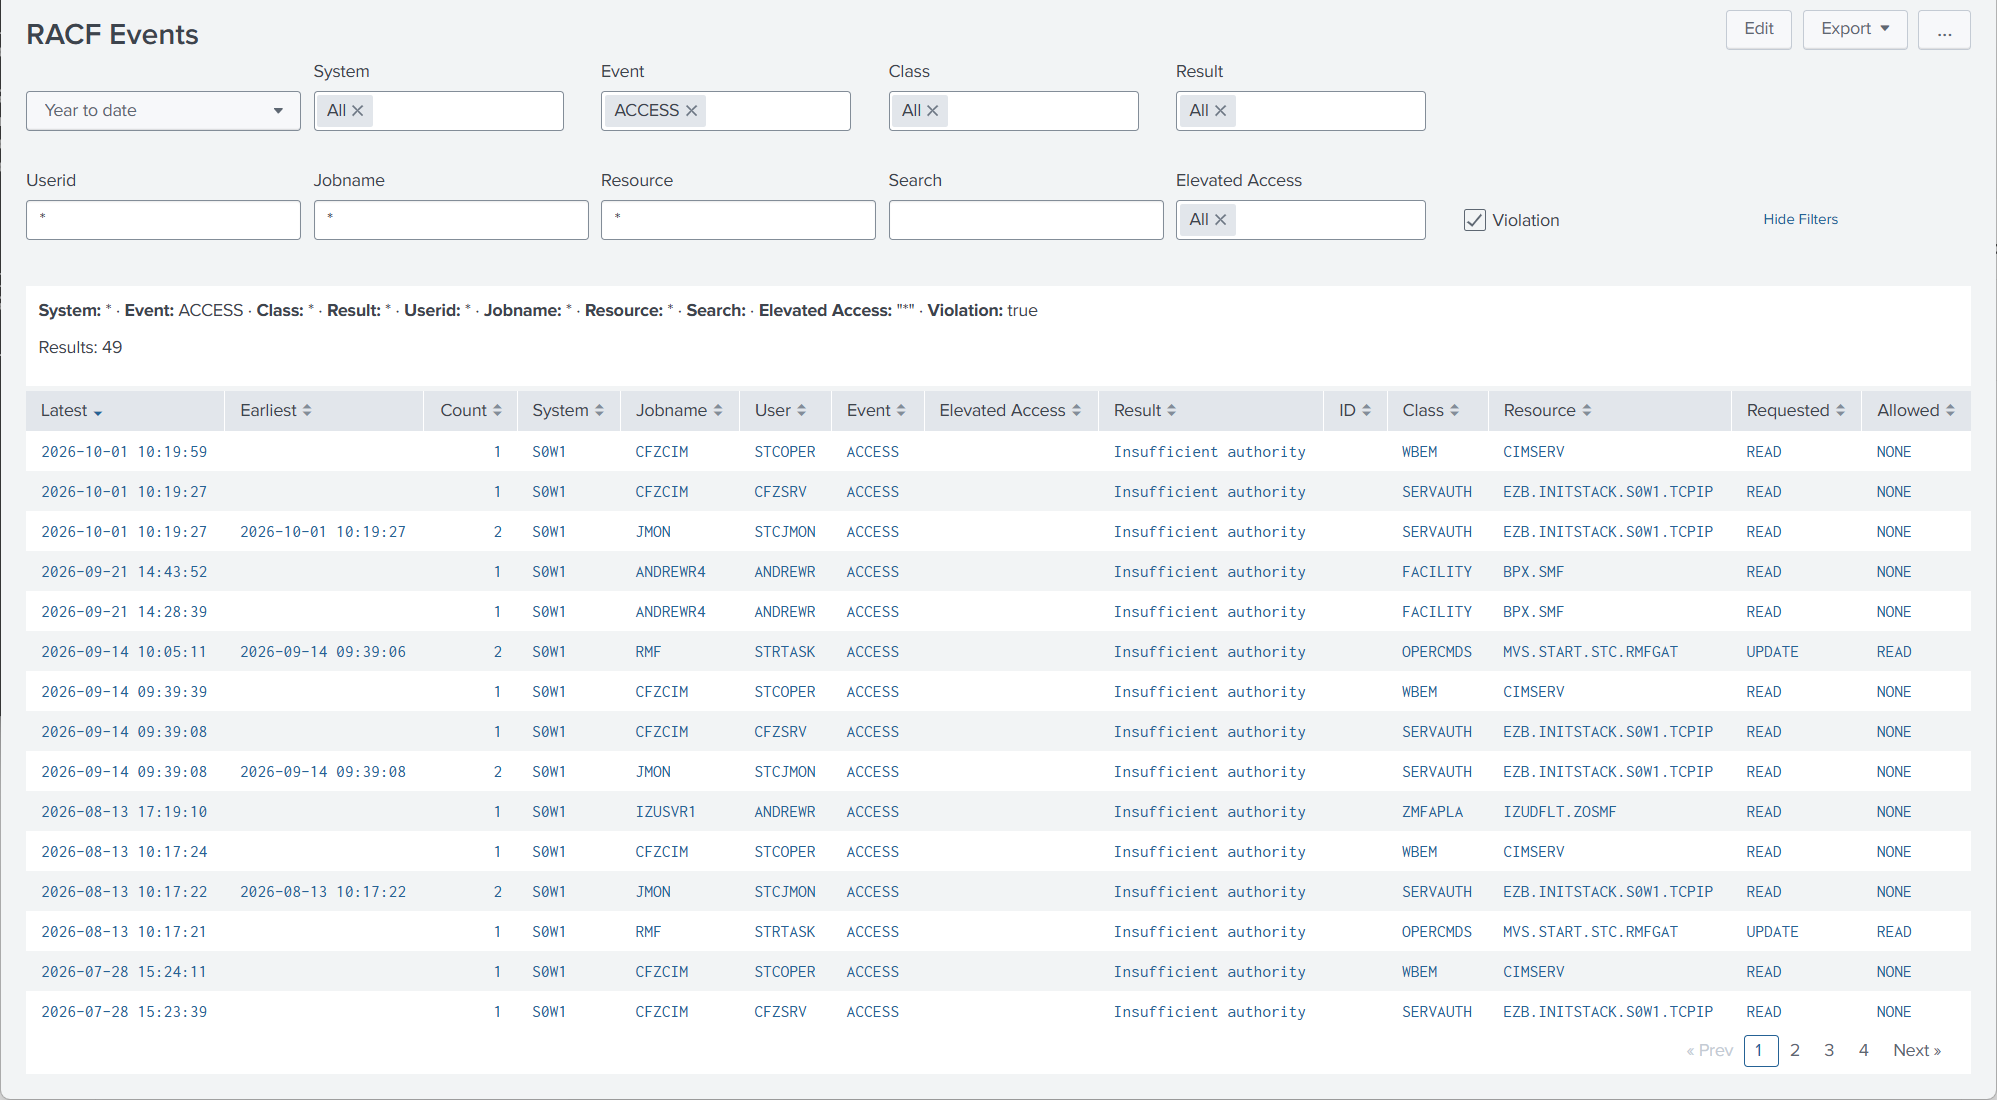The width and height of the screenshot is (1997, 1100).
Task: Remove the All tag in Elevated Access filter
Action: click(1220, 220)
